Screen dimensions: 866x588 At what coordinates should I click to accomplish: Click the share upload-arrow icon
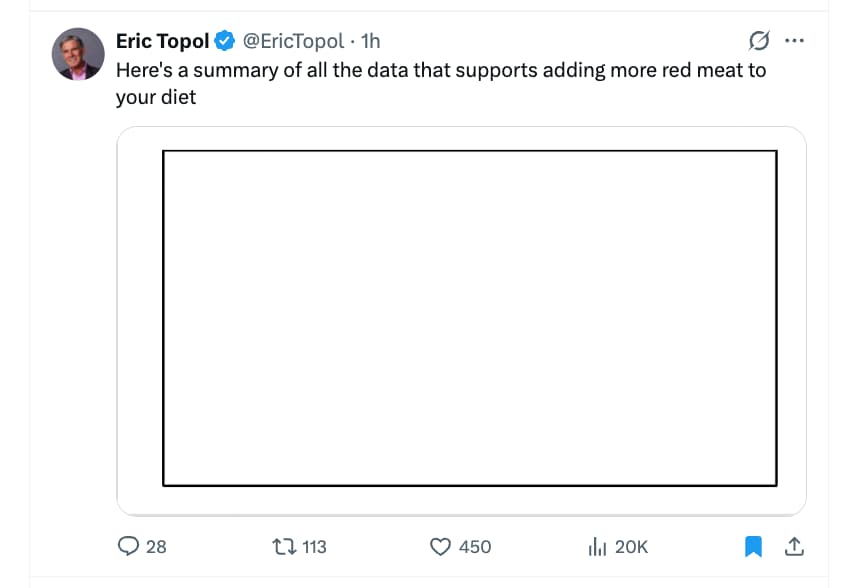click(794, 547)
